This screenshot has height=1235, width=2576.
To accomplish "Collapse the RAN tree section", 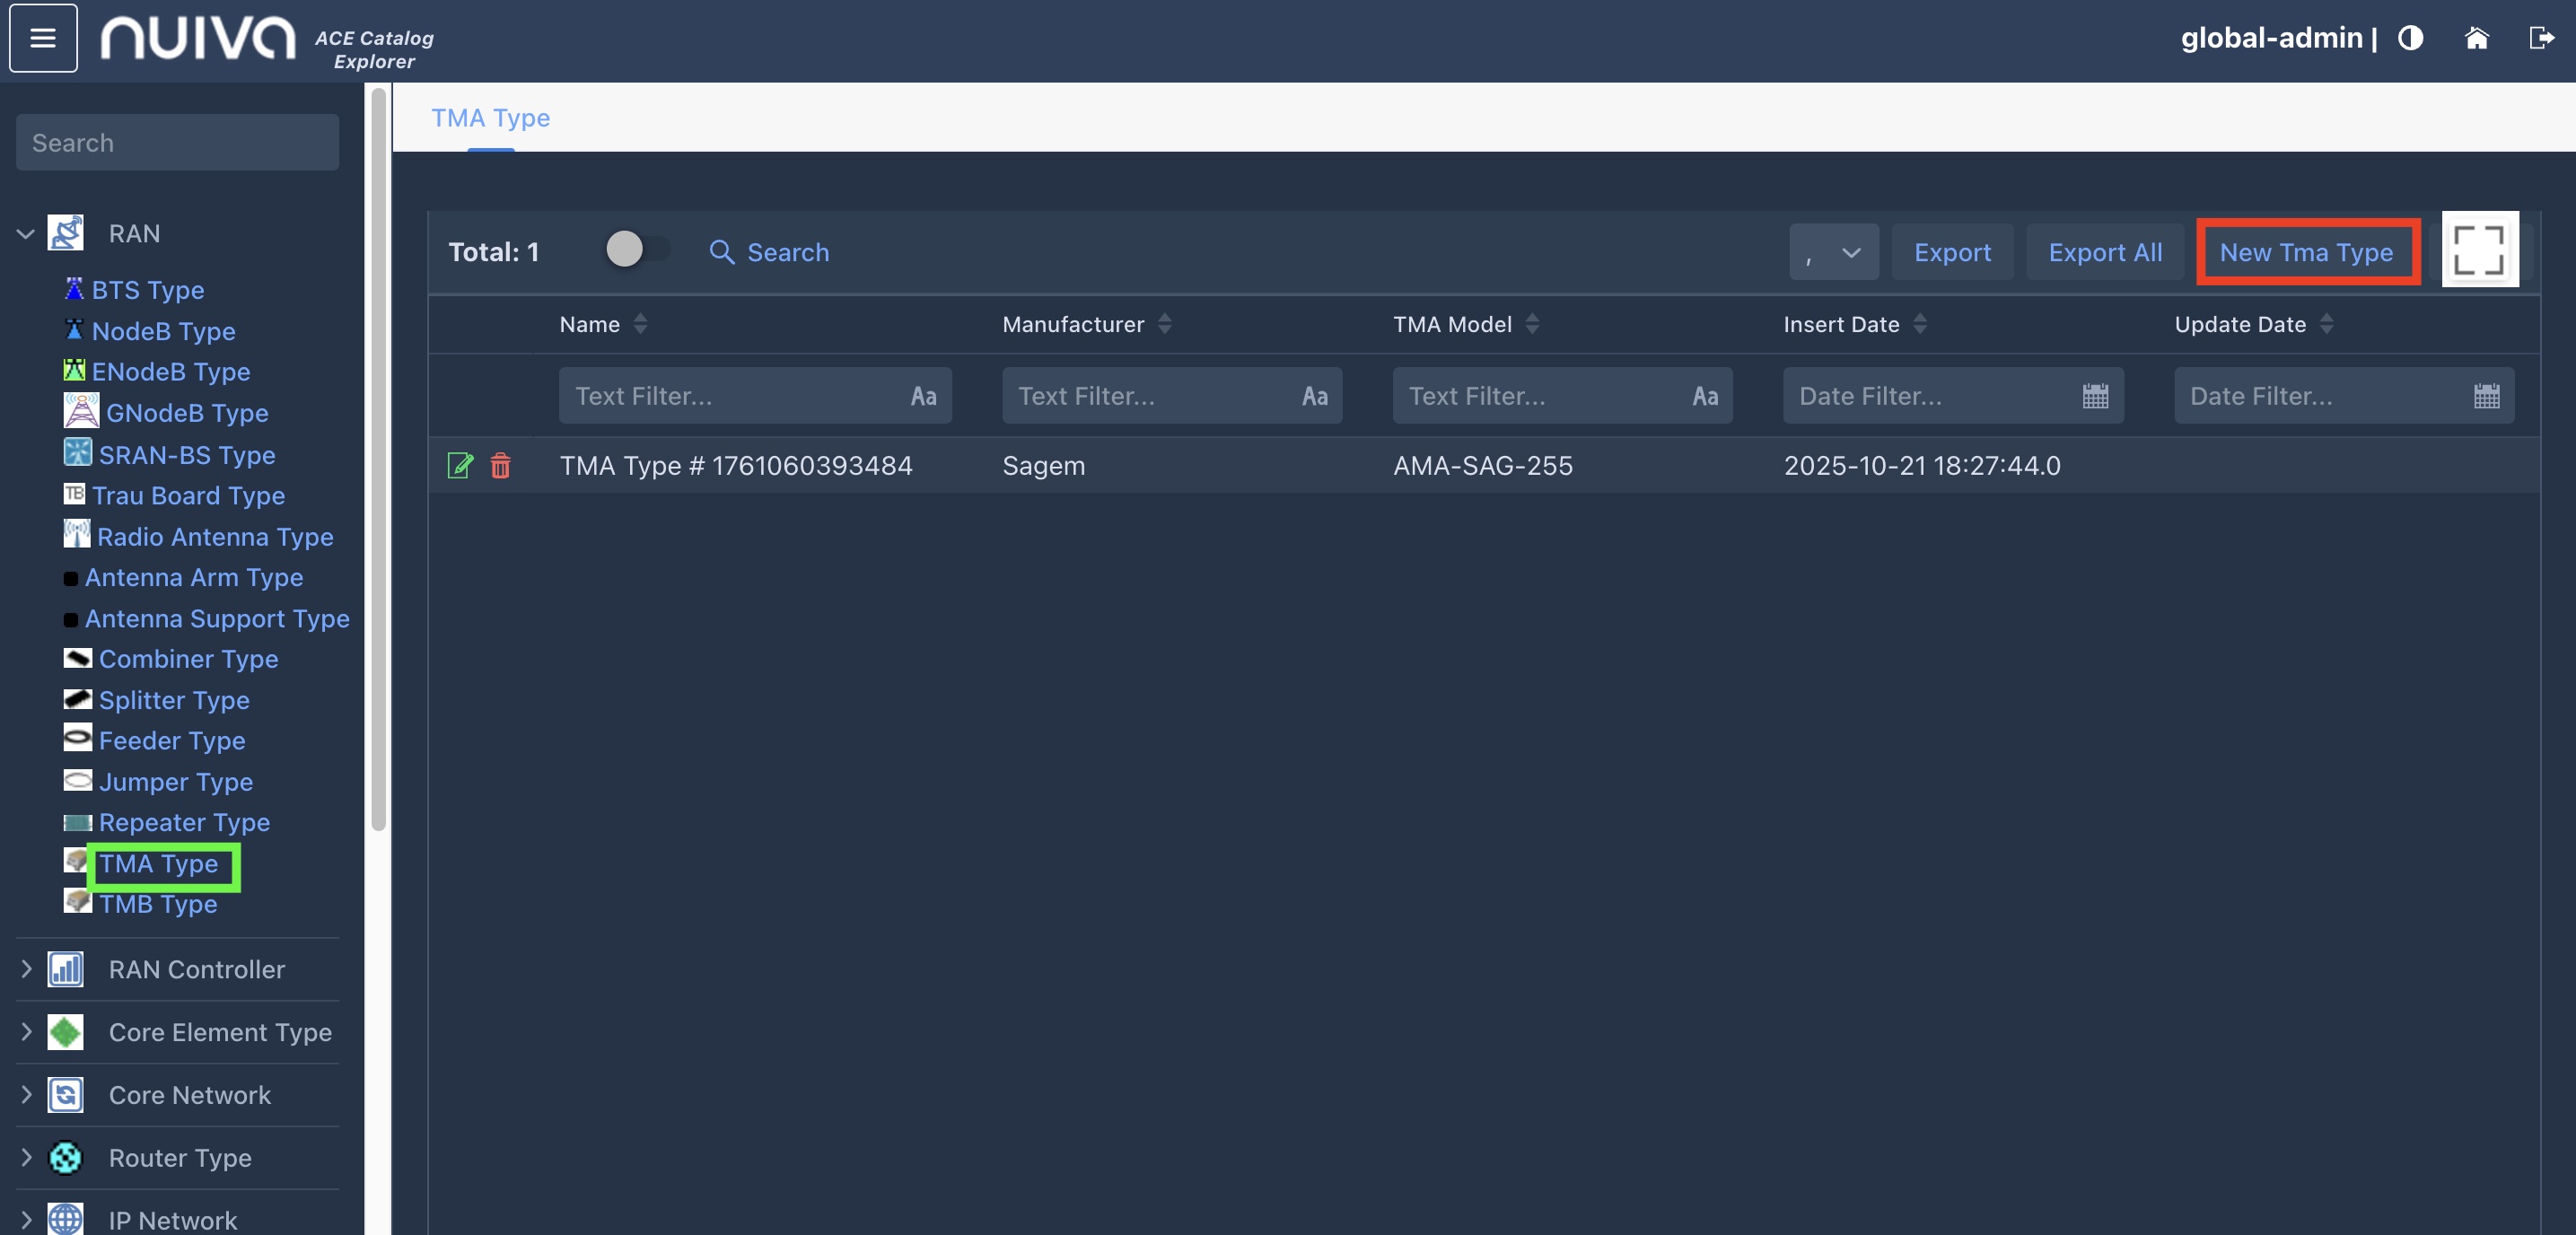I will click(x=26, y=234).
